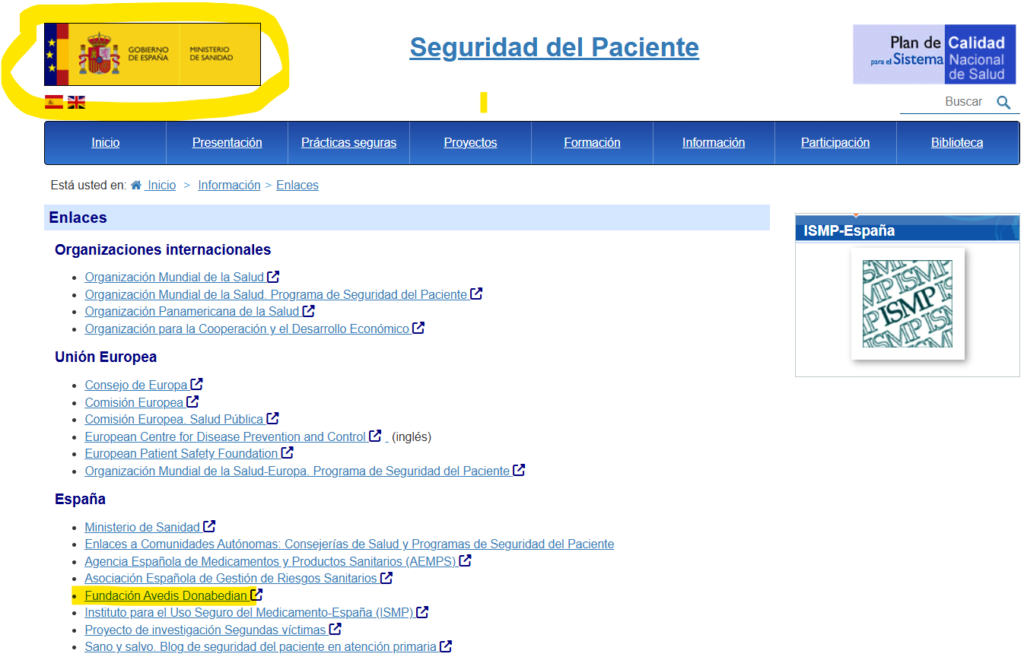Screen dimensions: 1024x657
Task: Switch to the Formación tab
Action: [591, 142]
